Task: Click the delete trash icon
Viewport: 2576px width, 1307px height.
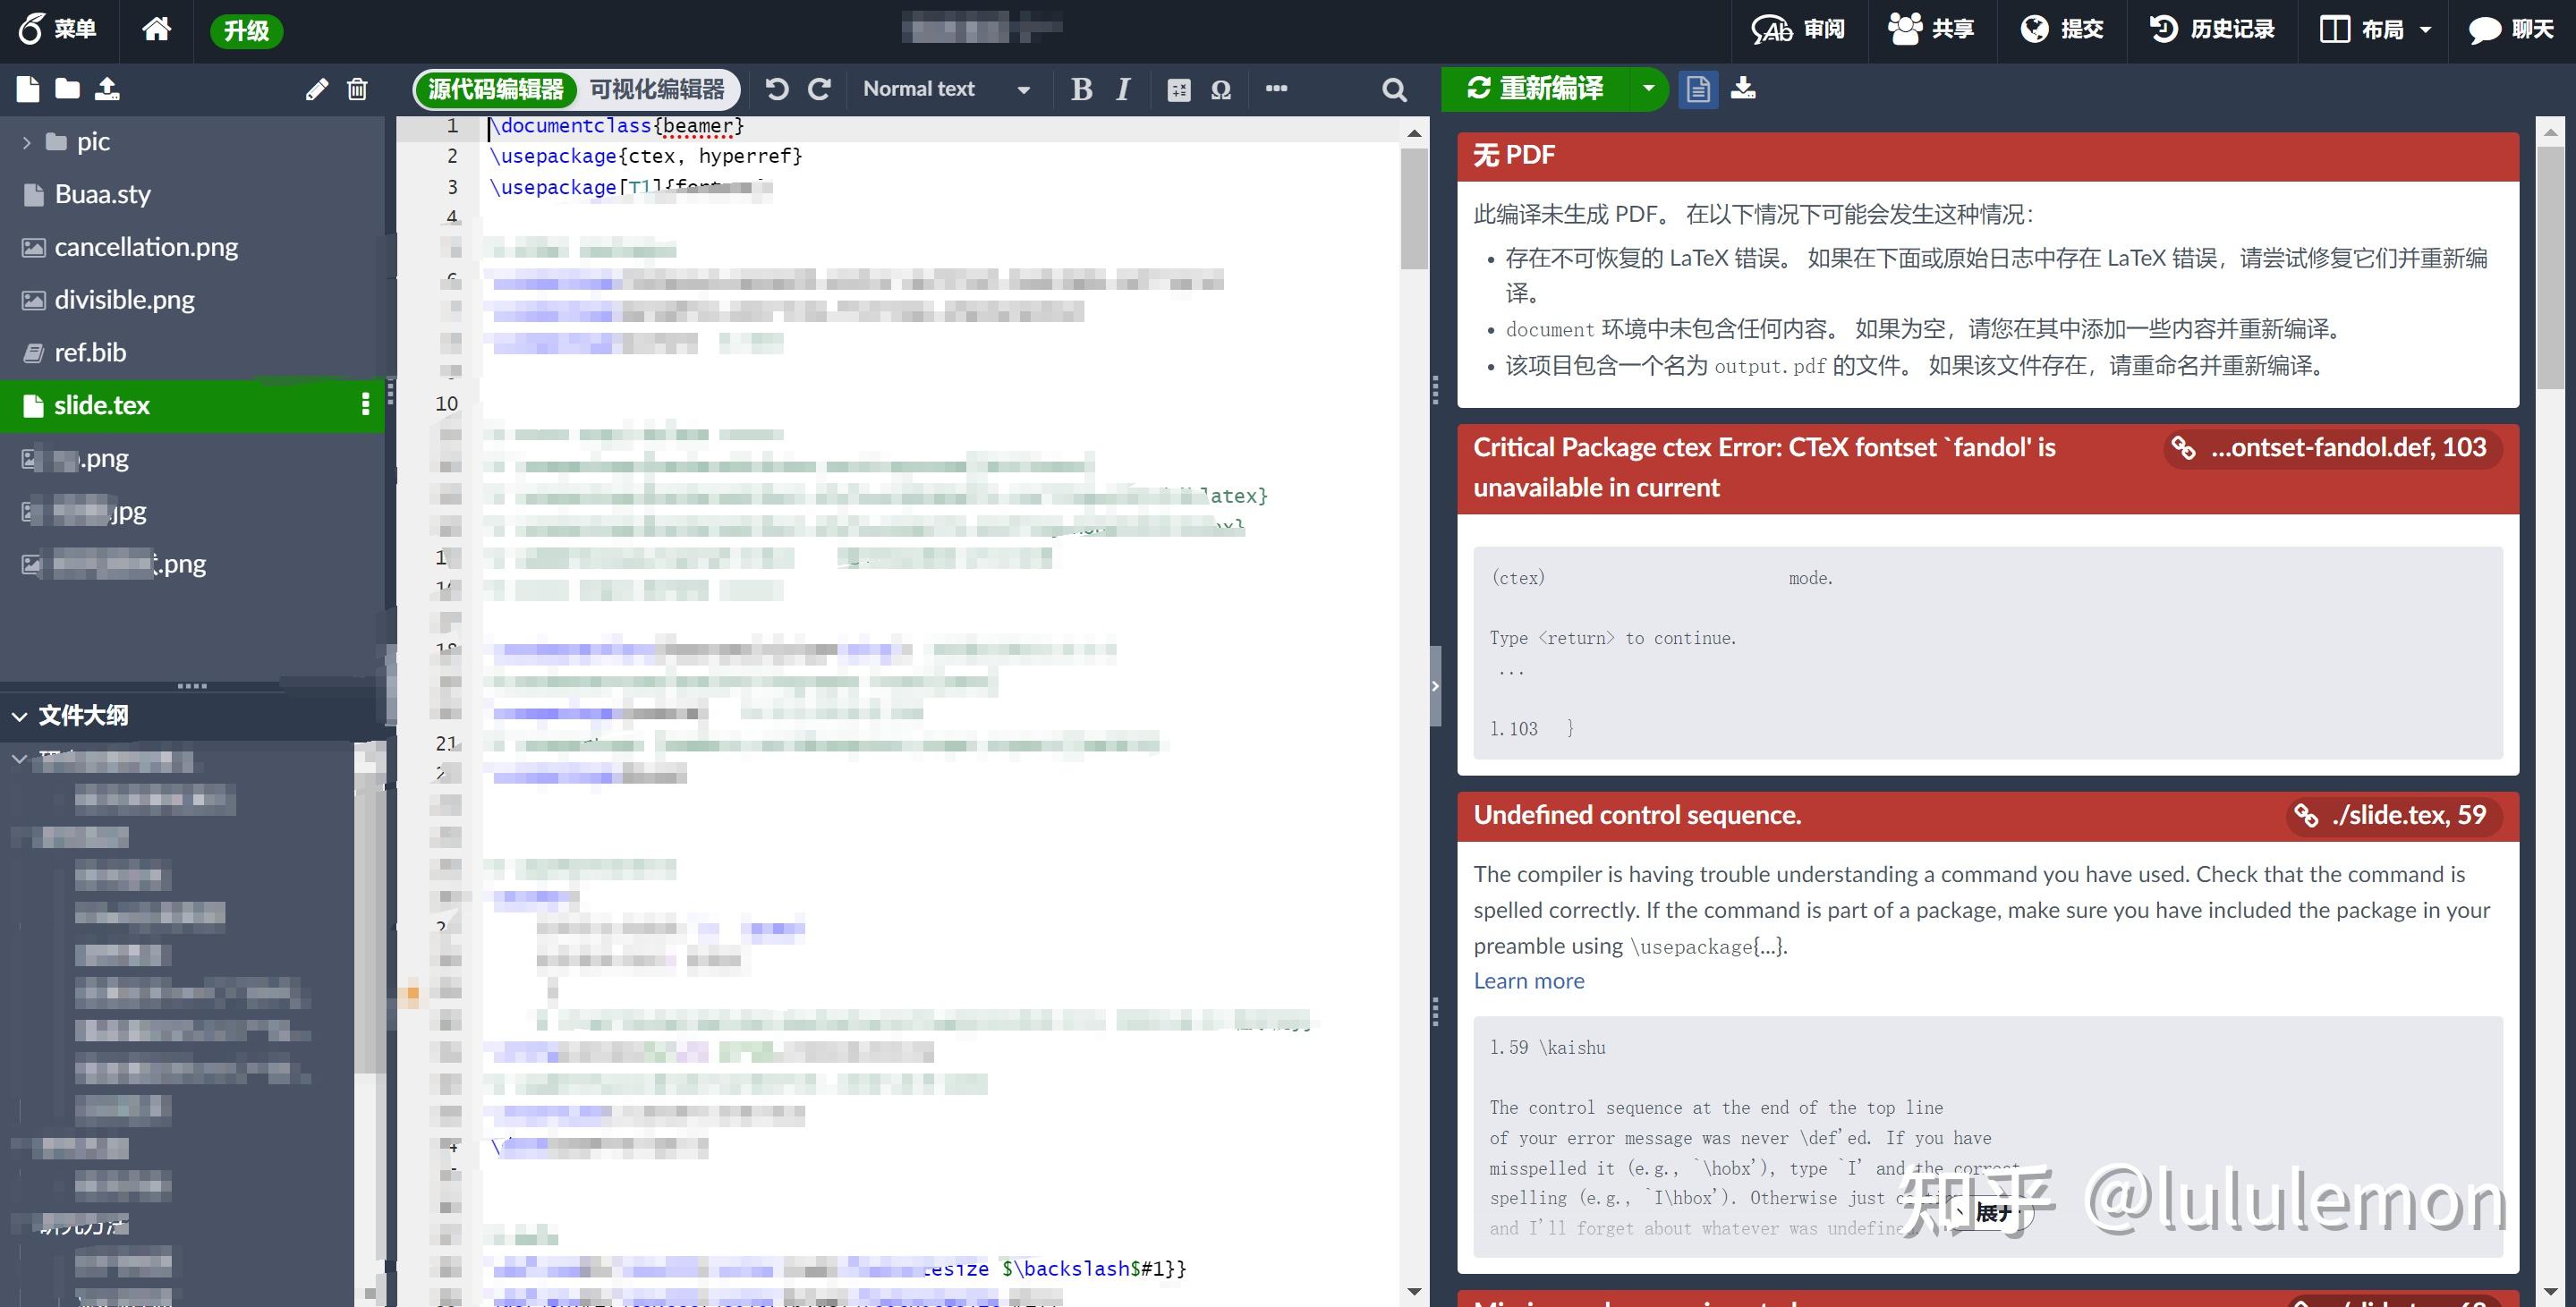Action: 357,90
